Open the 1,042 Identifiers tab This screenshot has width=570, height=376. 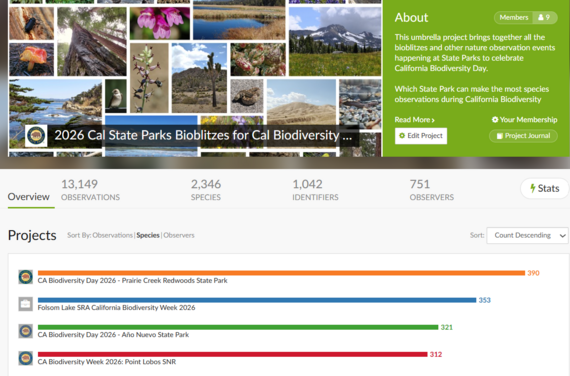[x=315, y=190]
